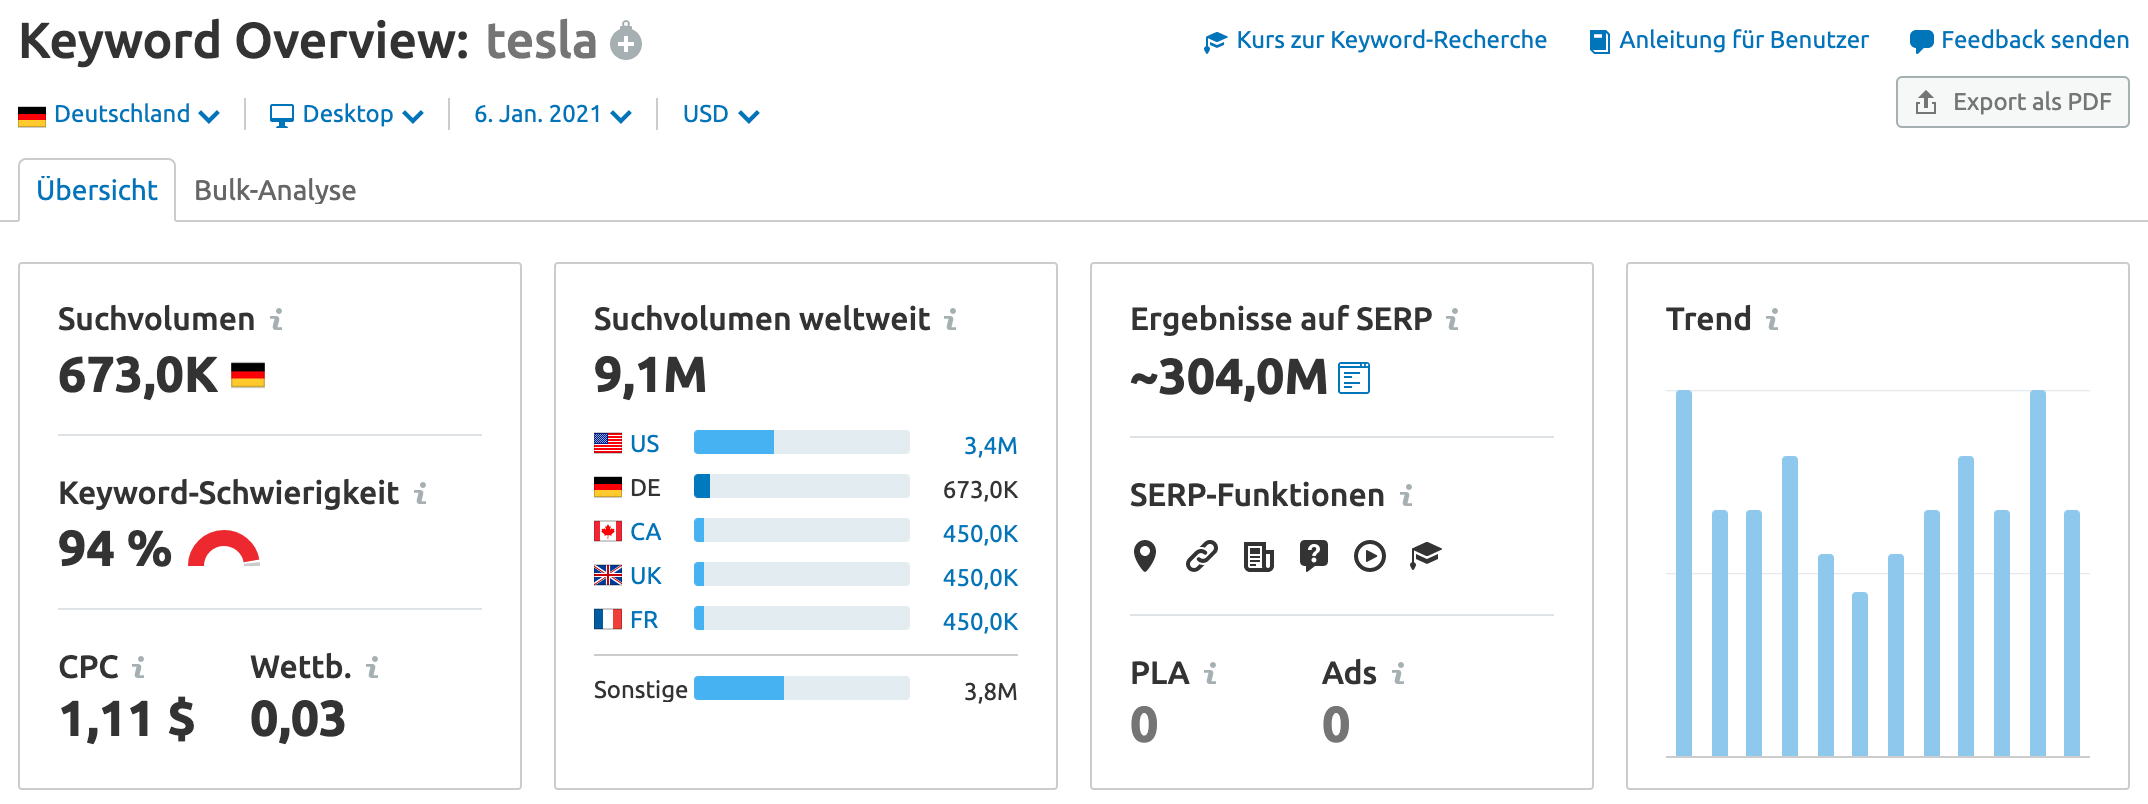This screenshot has height=804, width=2148.
Task: Click info icon next to PLA
Action: click(x=1210, y=673)
